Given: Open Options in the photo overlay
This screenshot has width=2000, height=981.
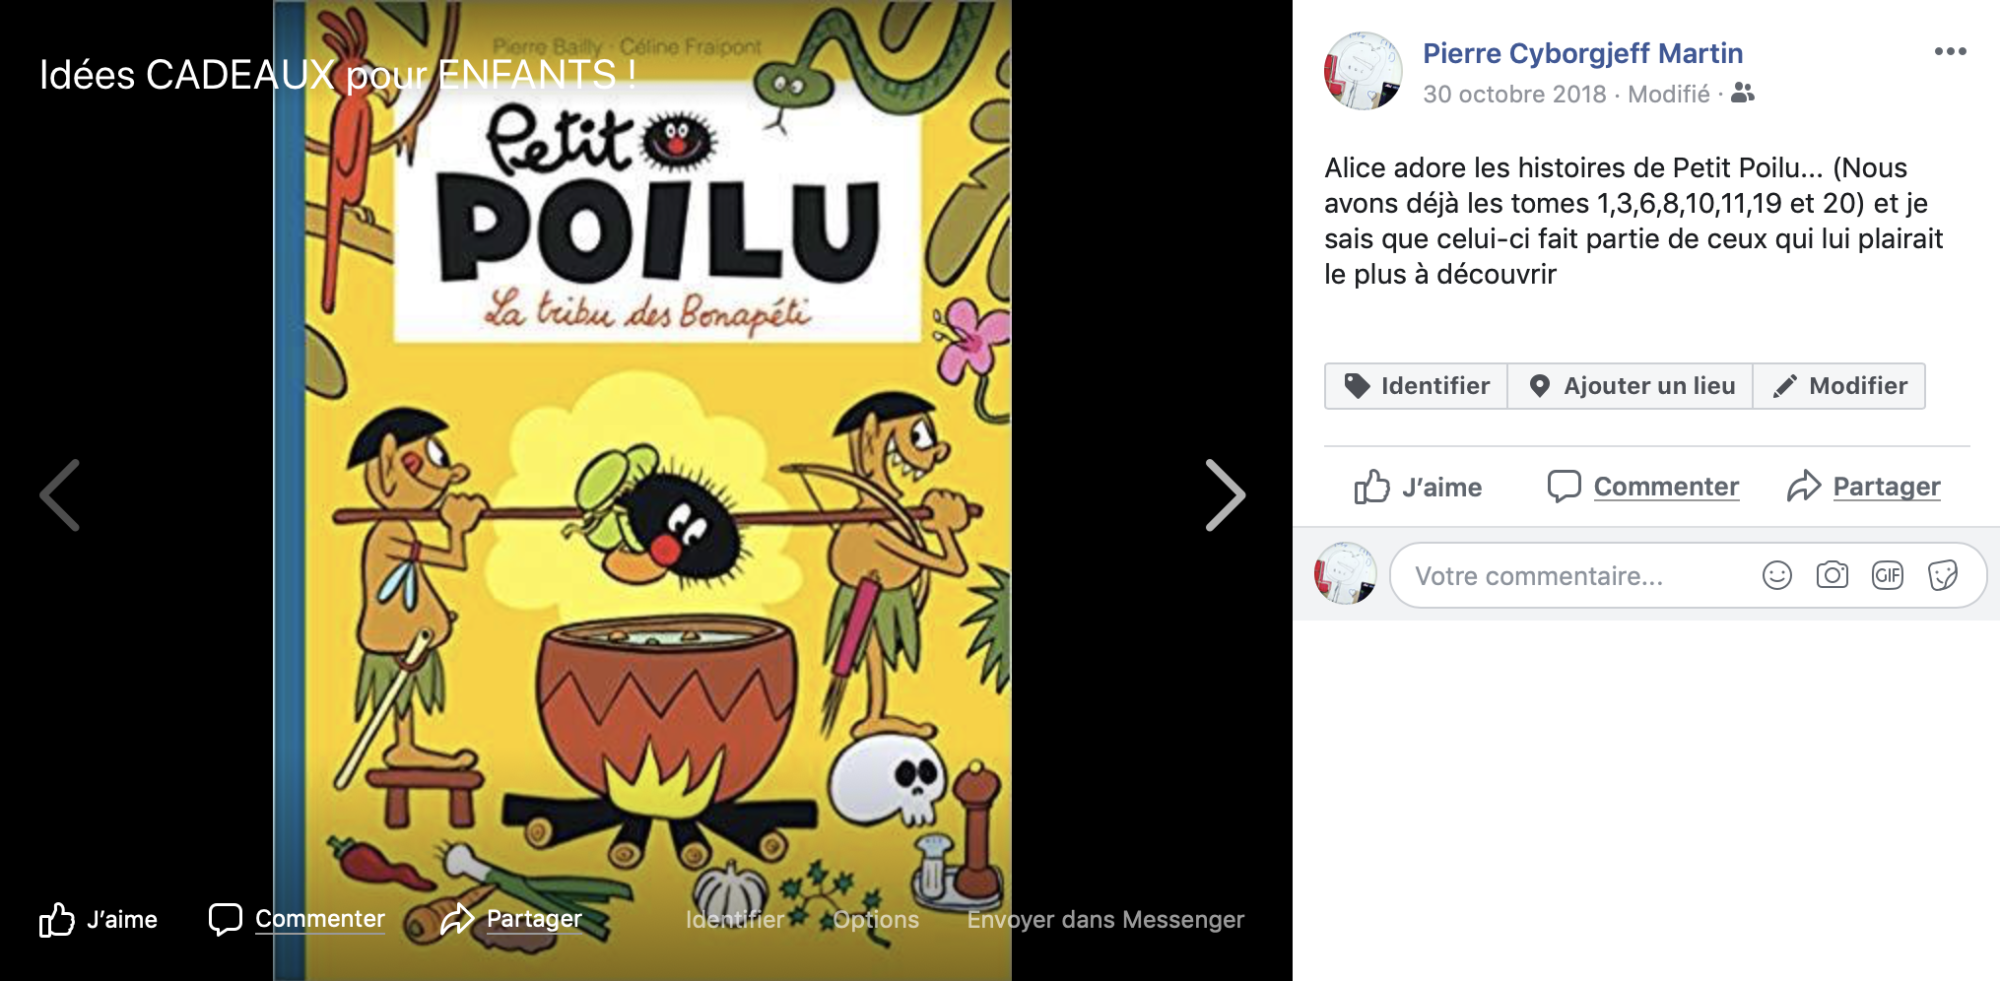Looking at the screenshot, I should coord(875,919).
